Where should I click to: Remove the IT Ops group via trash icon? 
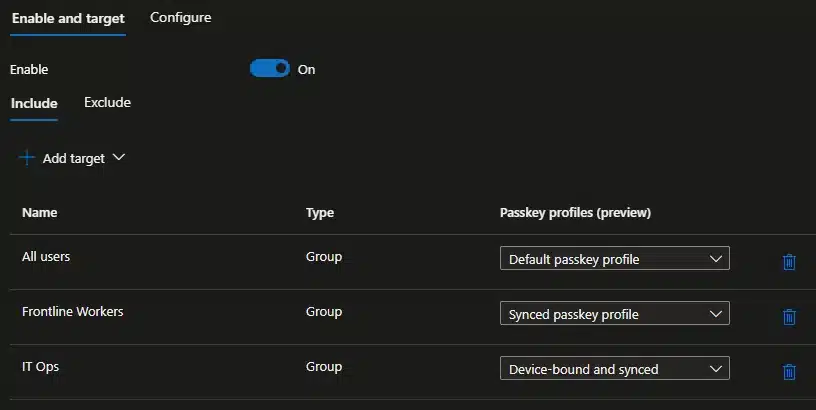pyautogui.click(x=788, y=372)
